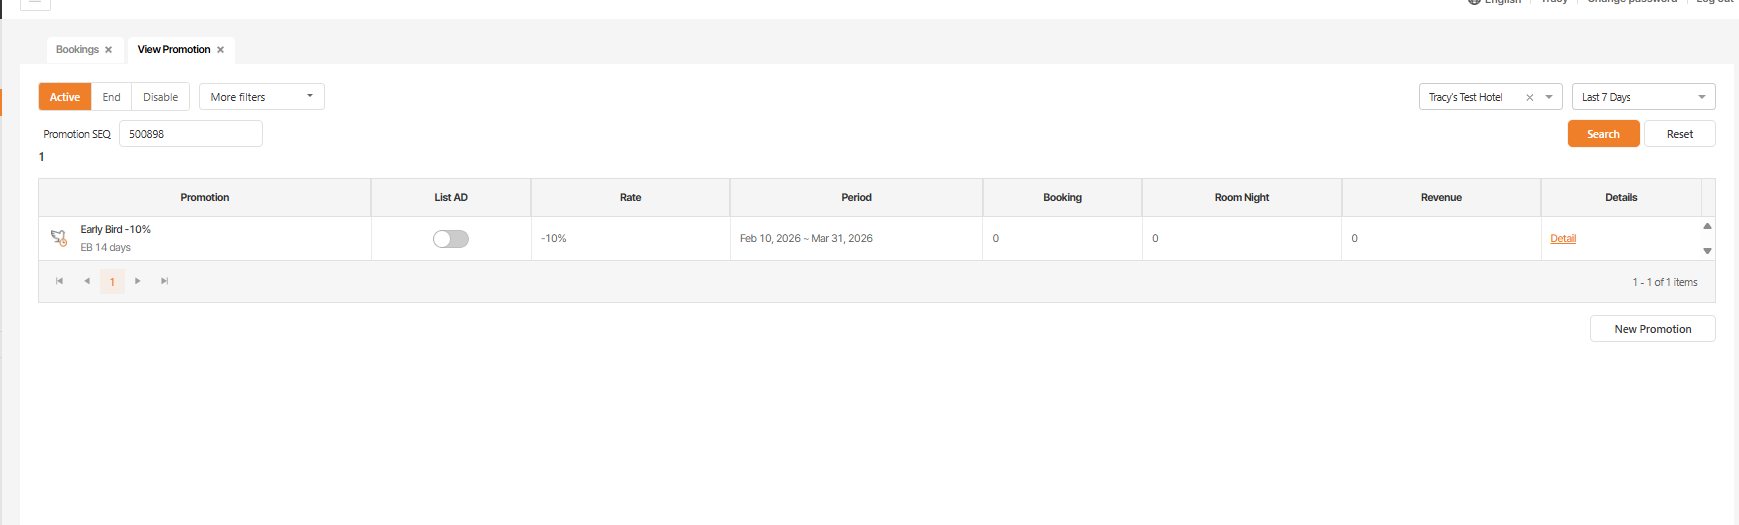Viewport: 1739px width, 525px height.
Task: Close the Bookings tab
Action: (108, 50)
